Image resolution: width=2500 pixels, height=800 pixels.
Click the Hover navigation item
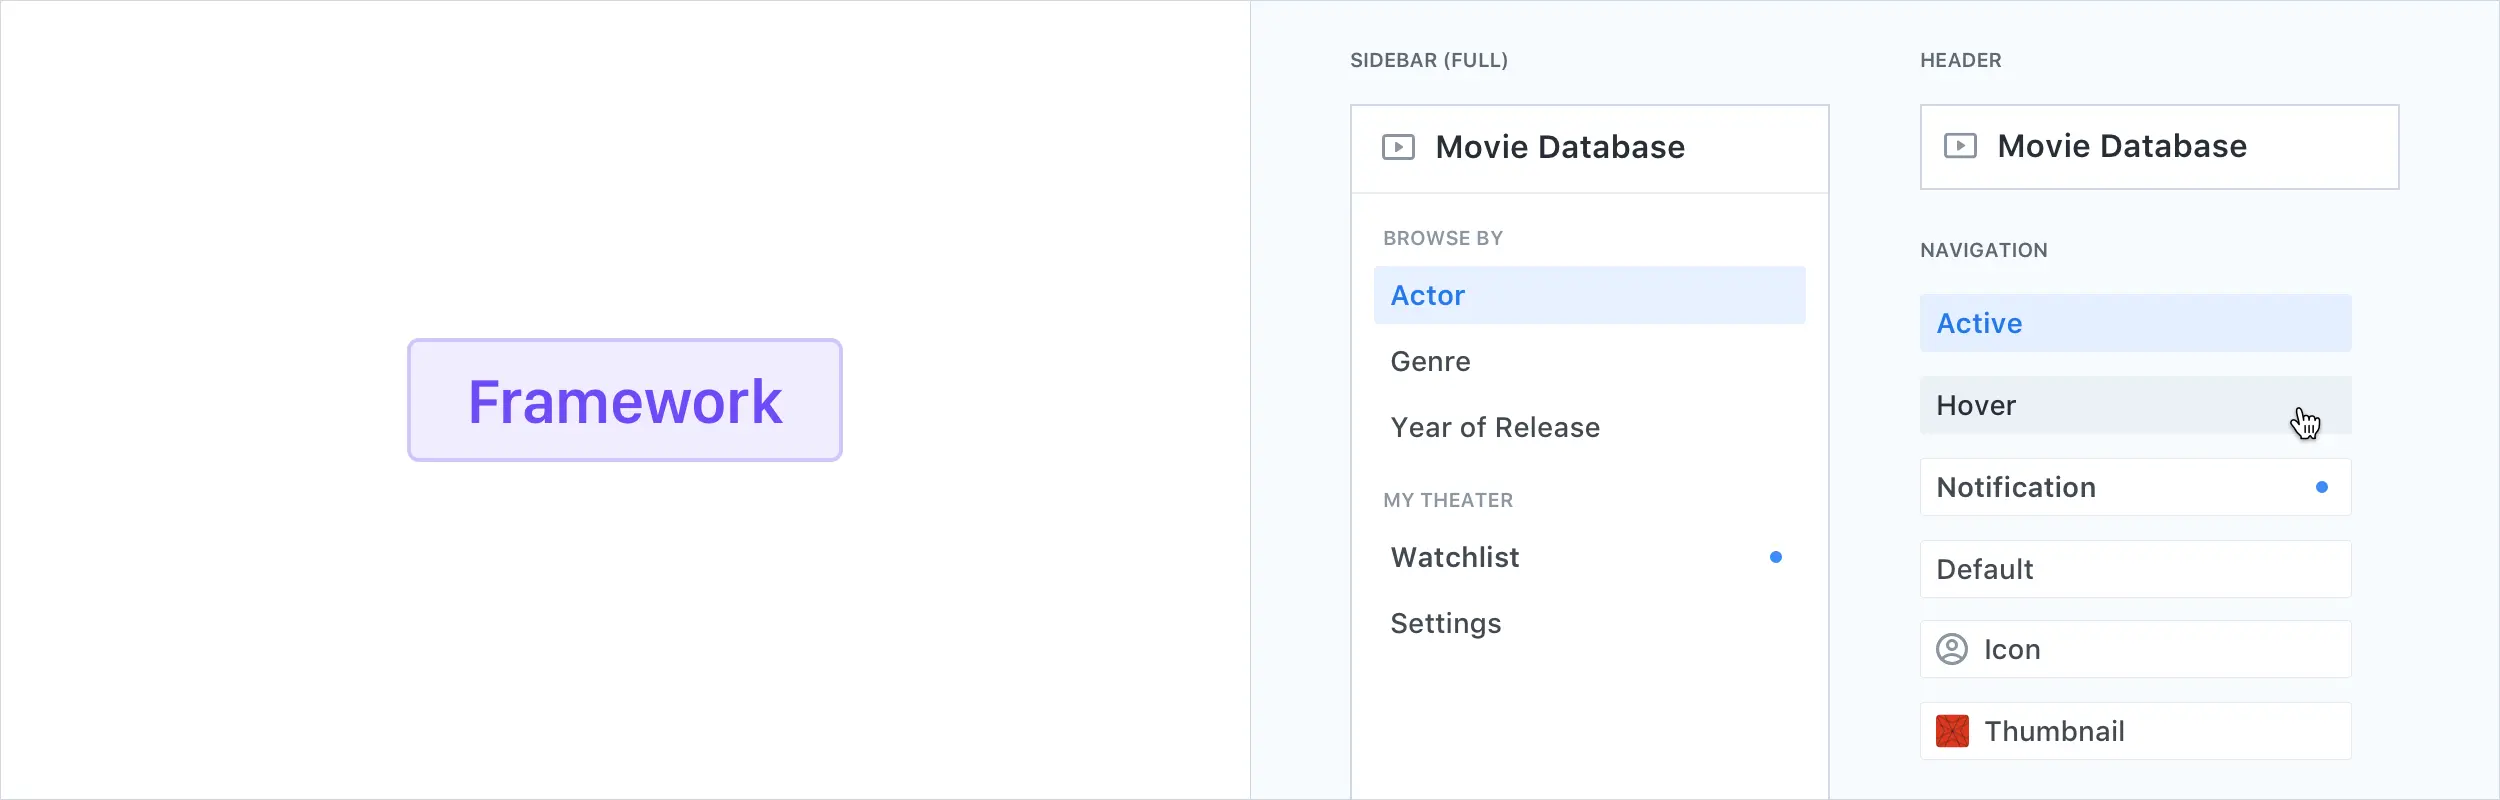pyautogui.click(x=1977, y=406)
